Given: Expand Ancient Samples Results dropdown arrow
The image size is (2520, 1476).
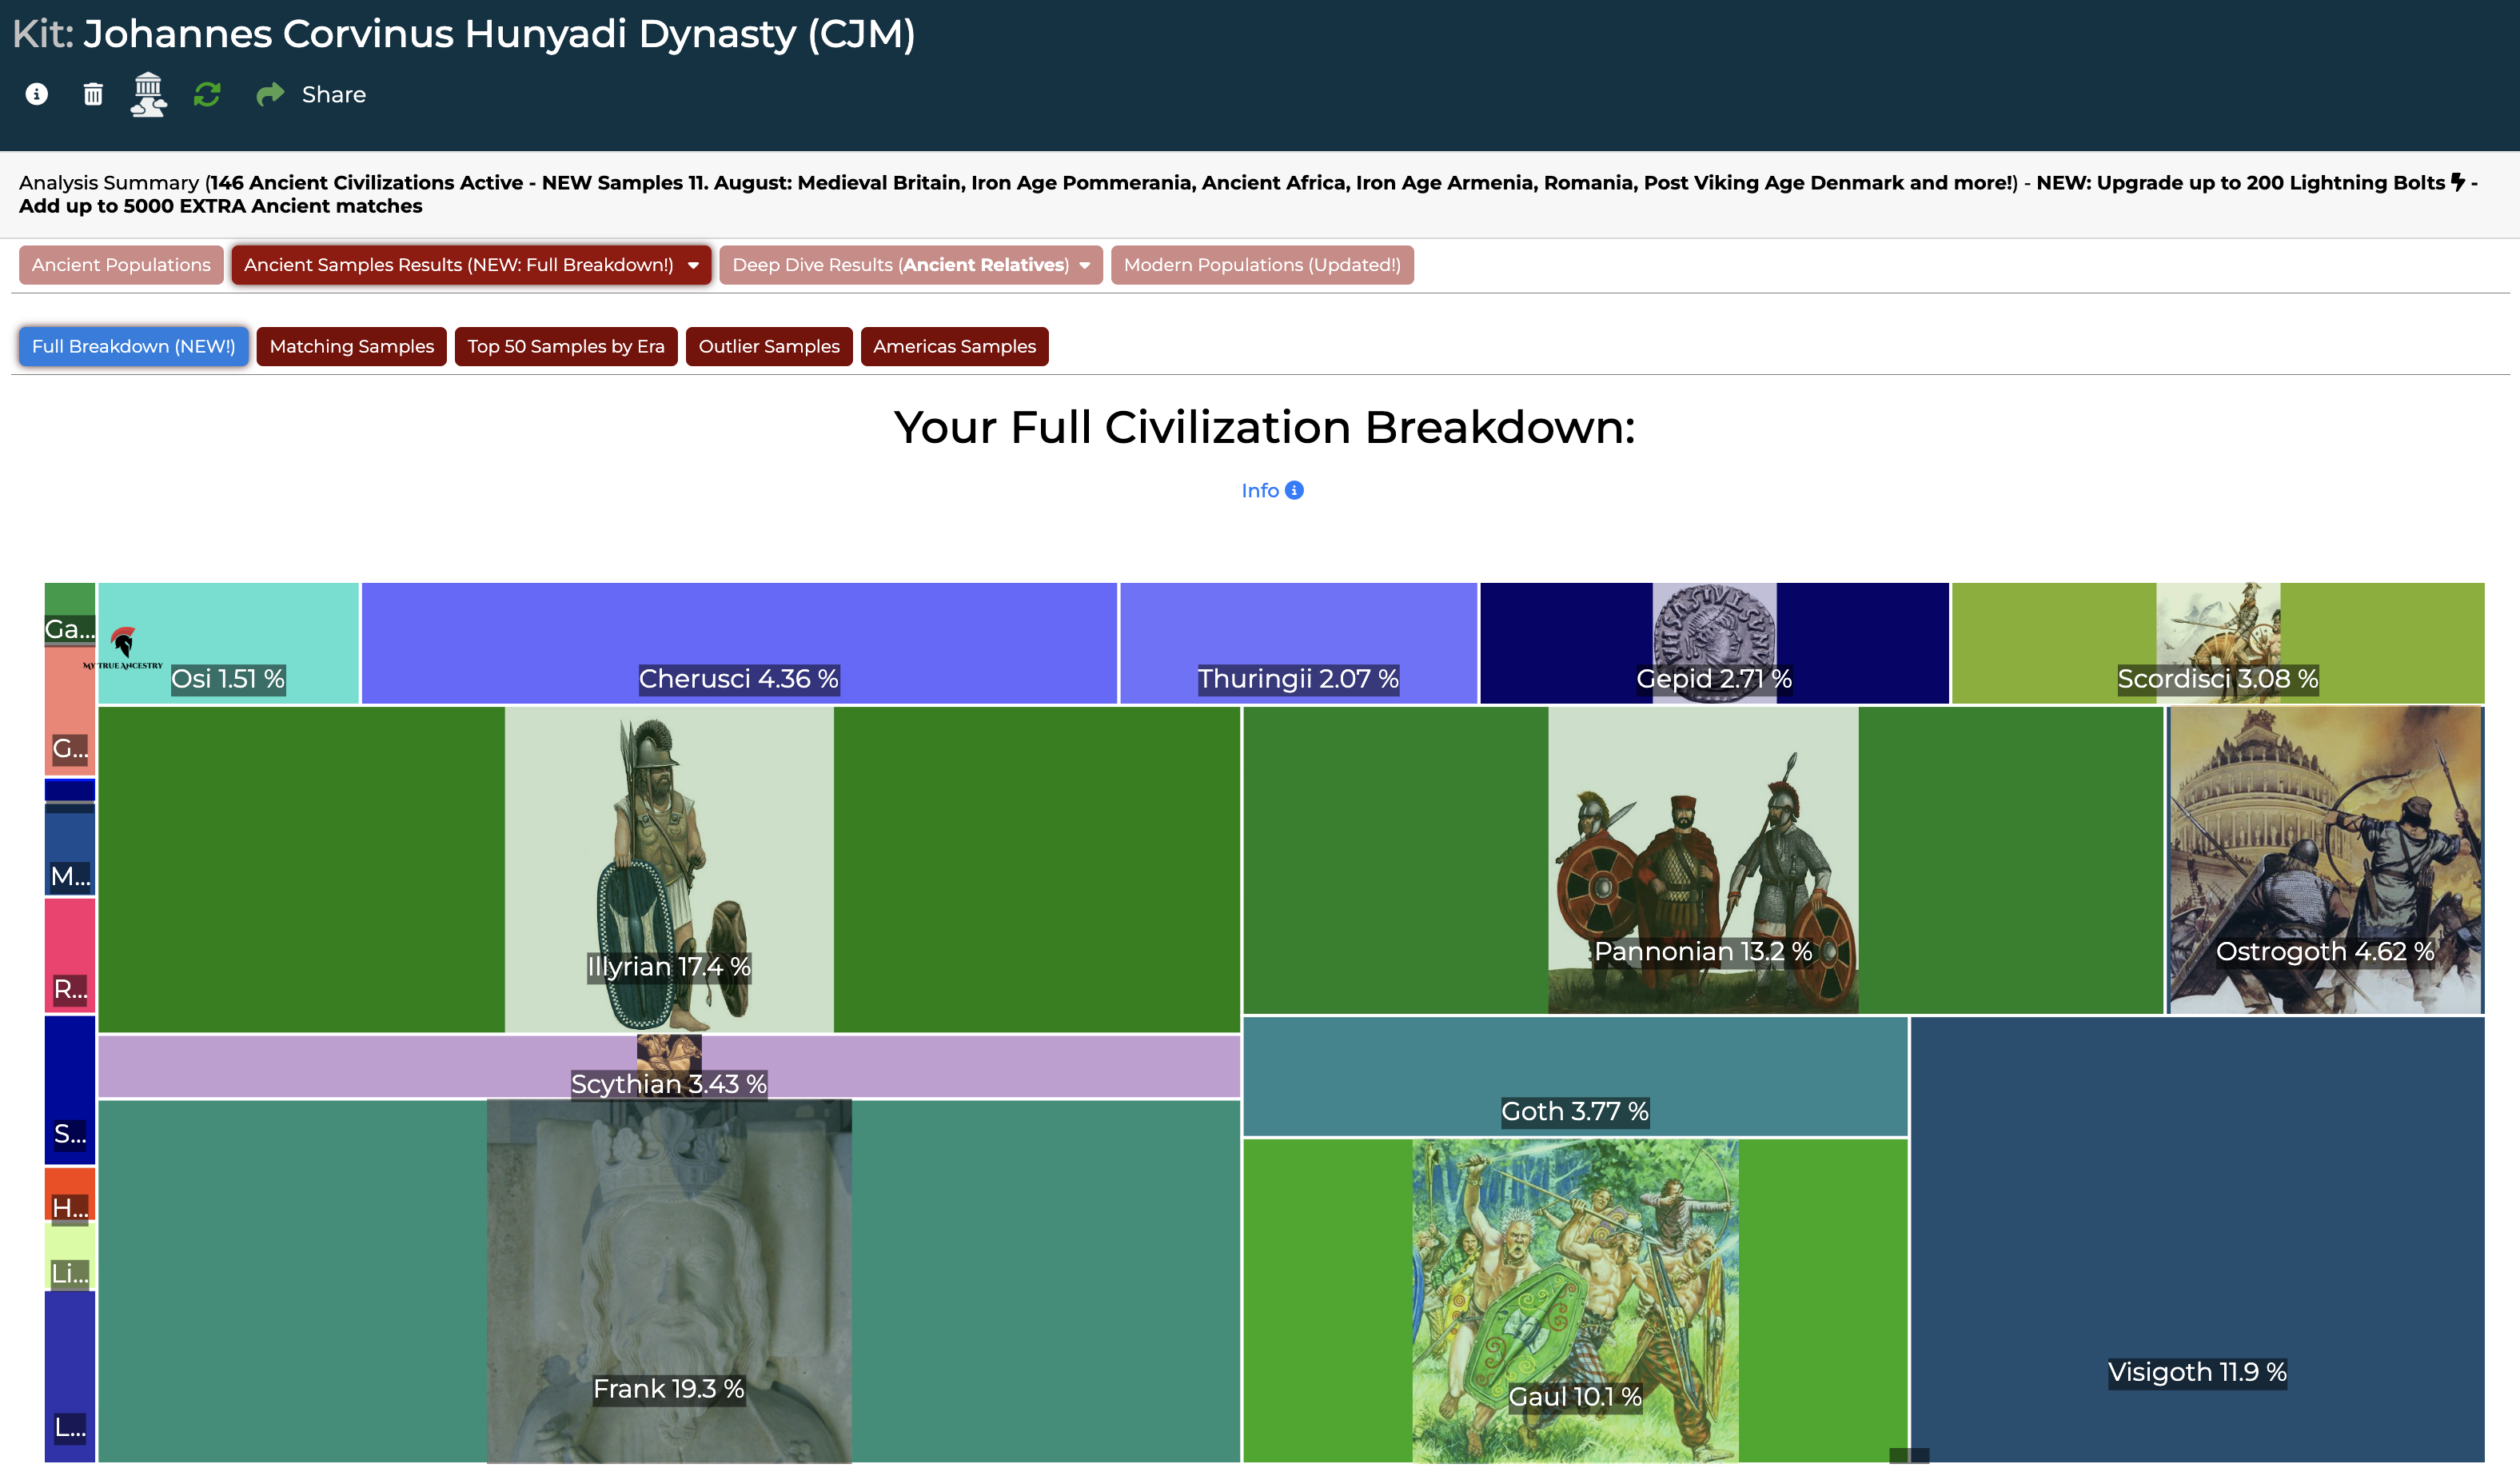Looking at the screenshot, I should [693, 266].
